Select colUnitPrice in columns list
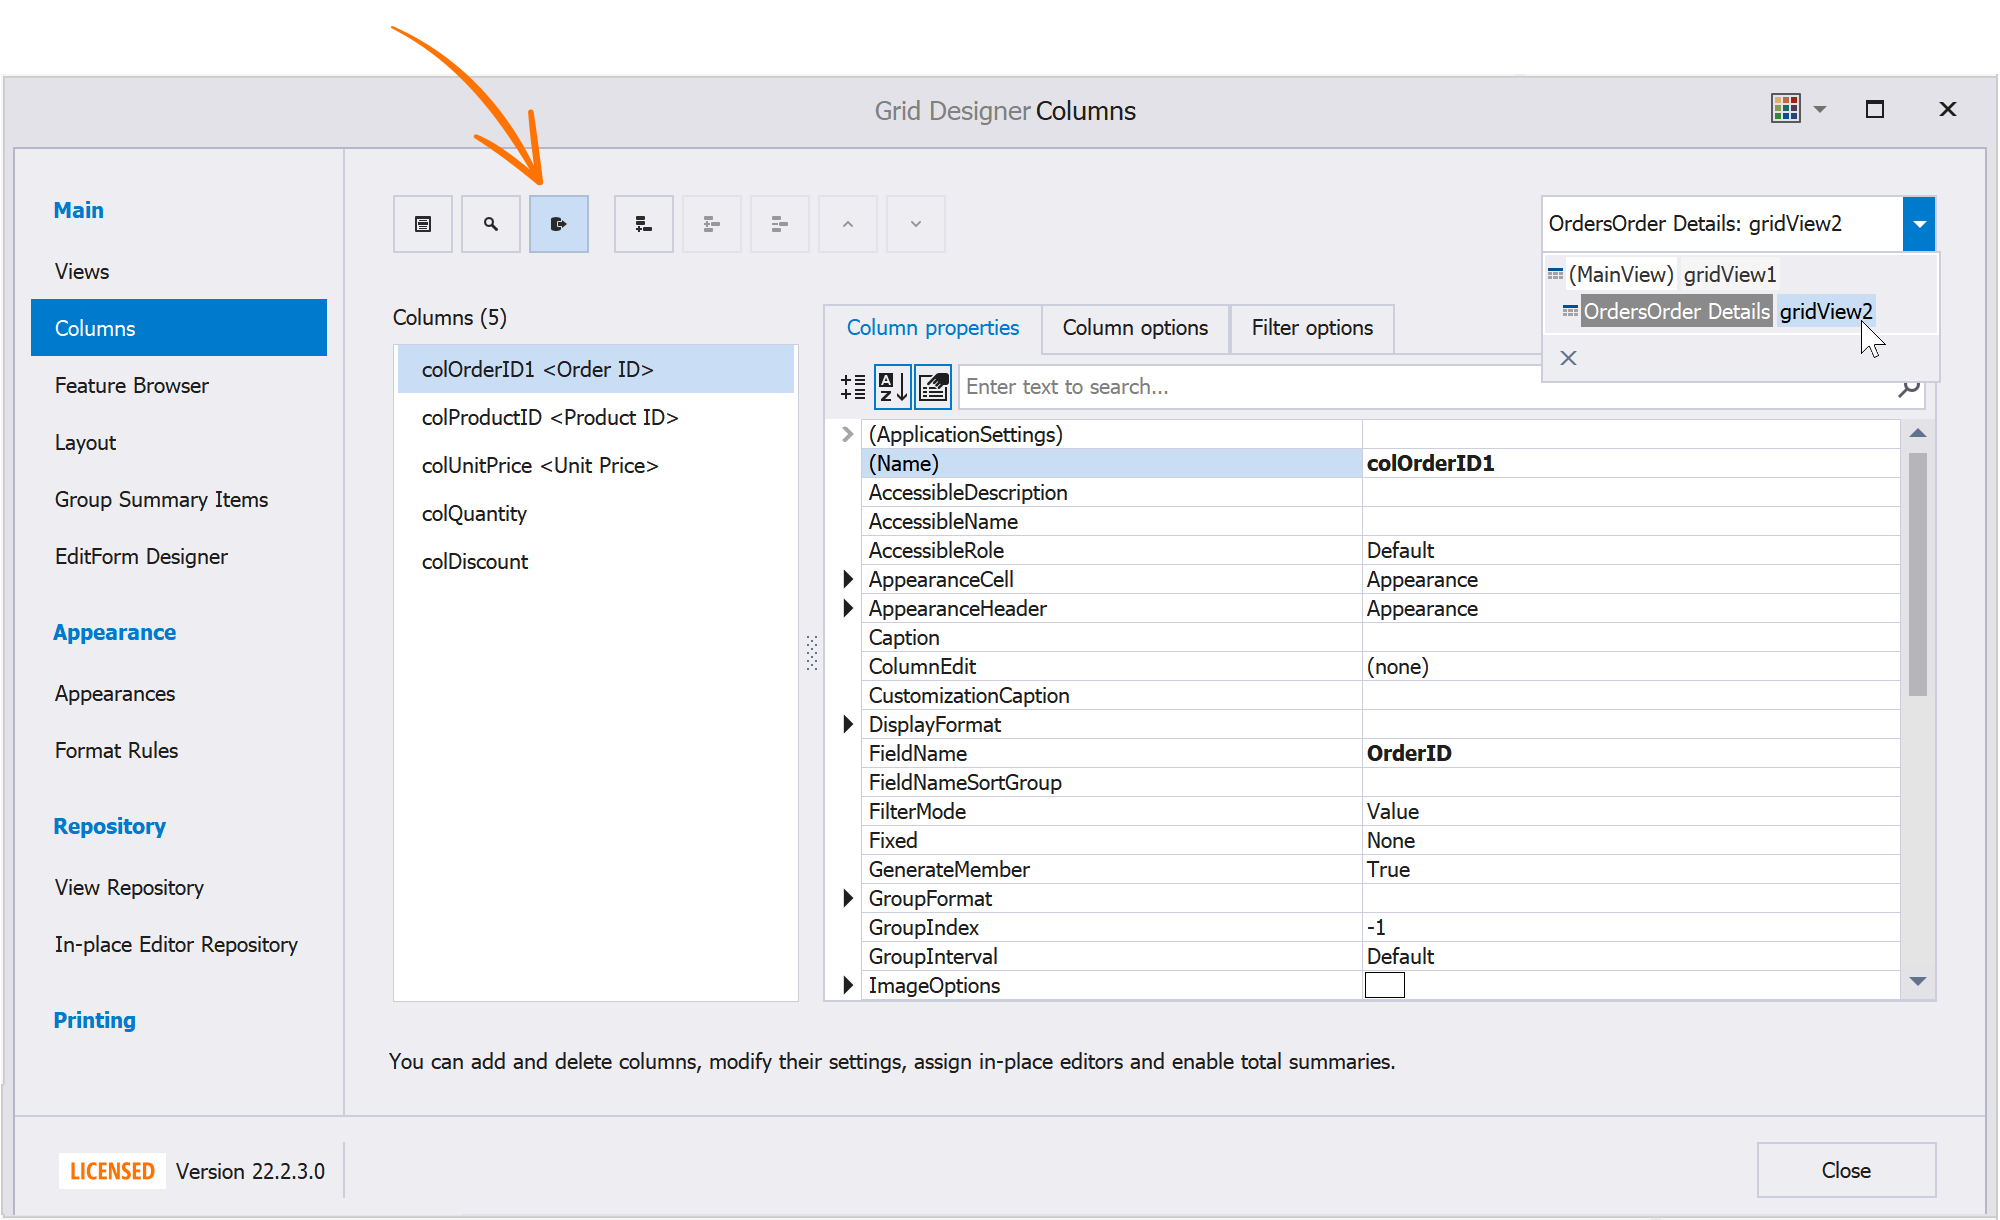Image resolution: width=2000 pixels, height=1220 pixels. [x=540, y=466]
